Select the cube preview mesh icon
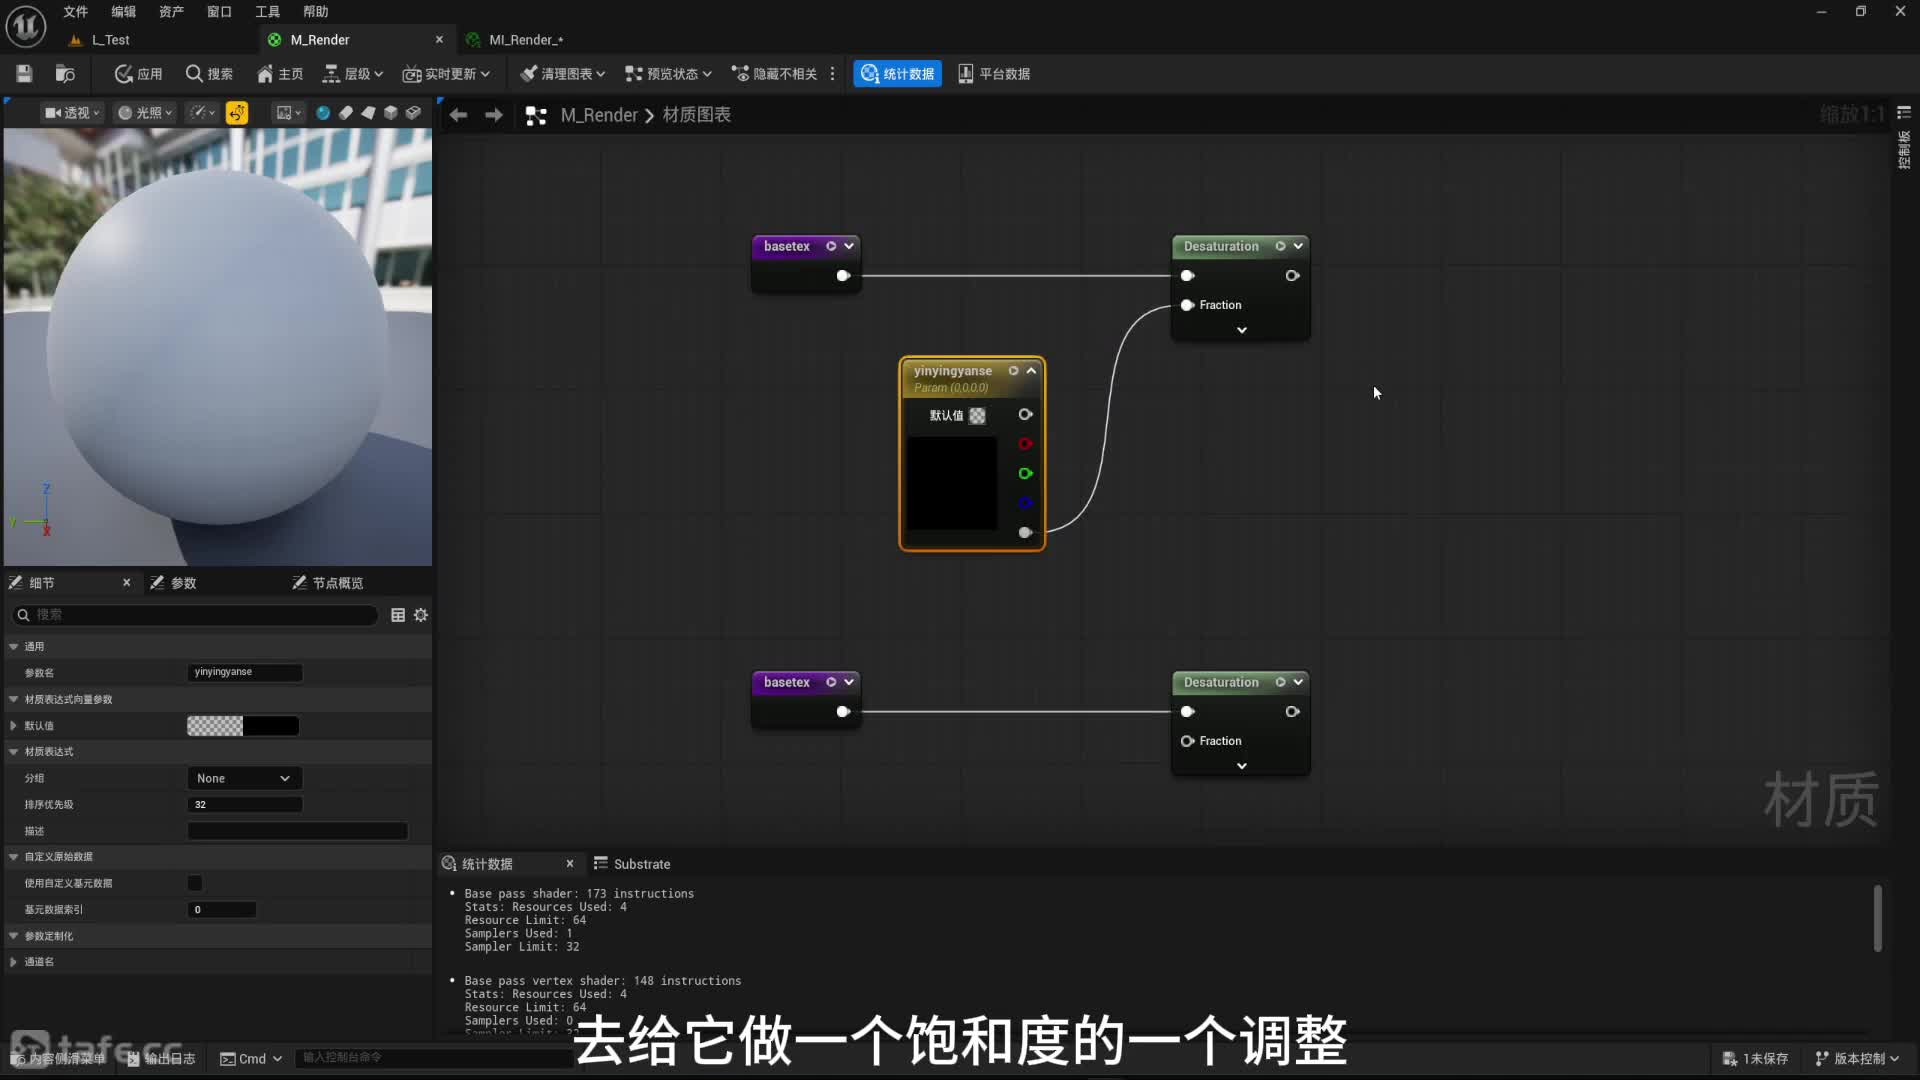This screenshot has width=1920, height=1080. tap(391, 113)
